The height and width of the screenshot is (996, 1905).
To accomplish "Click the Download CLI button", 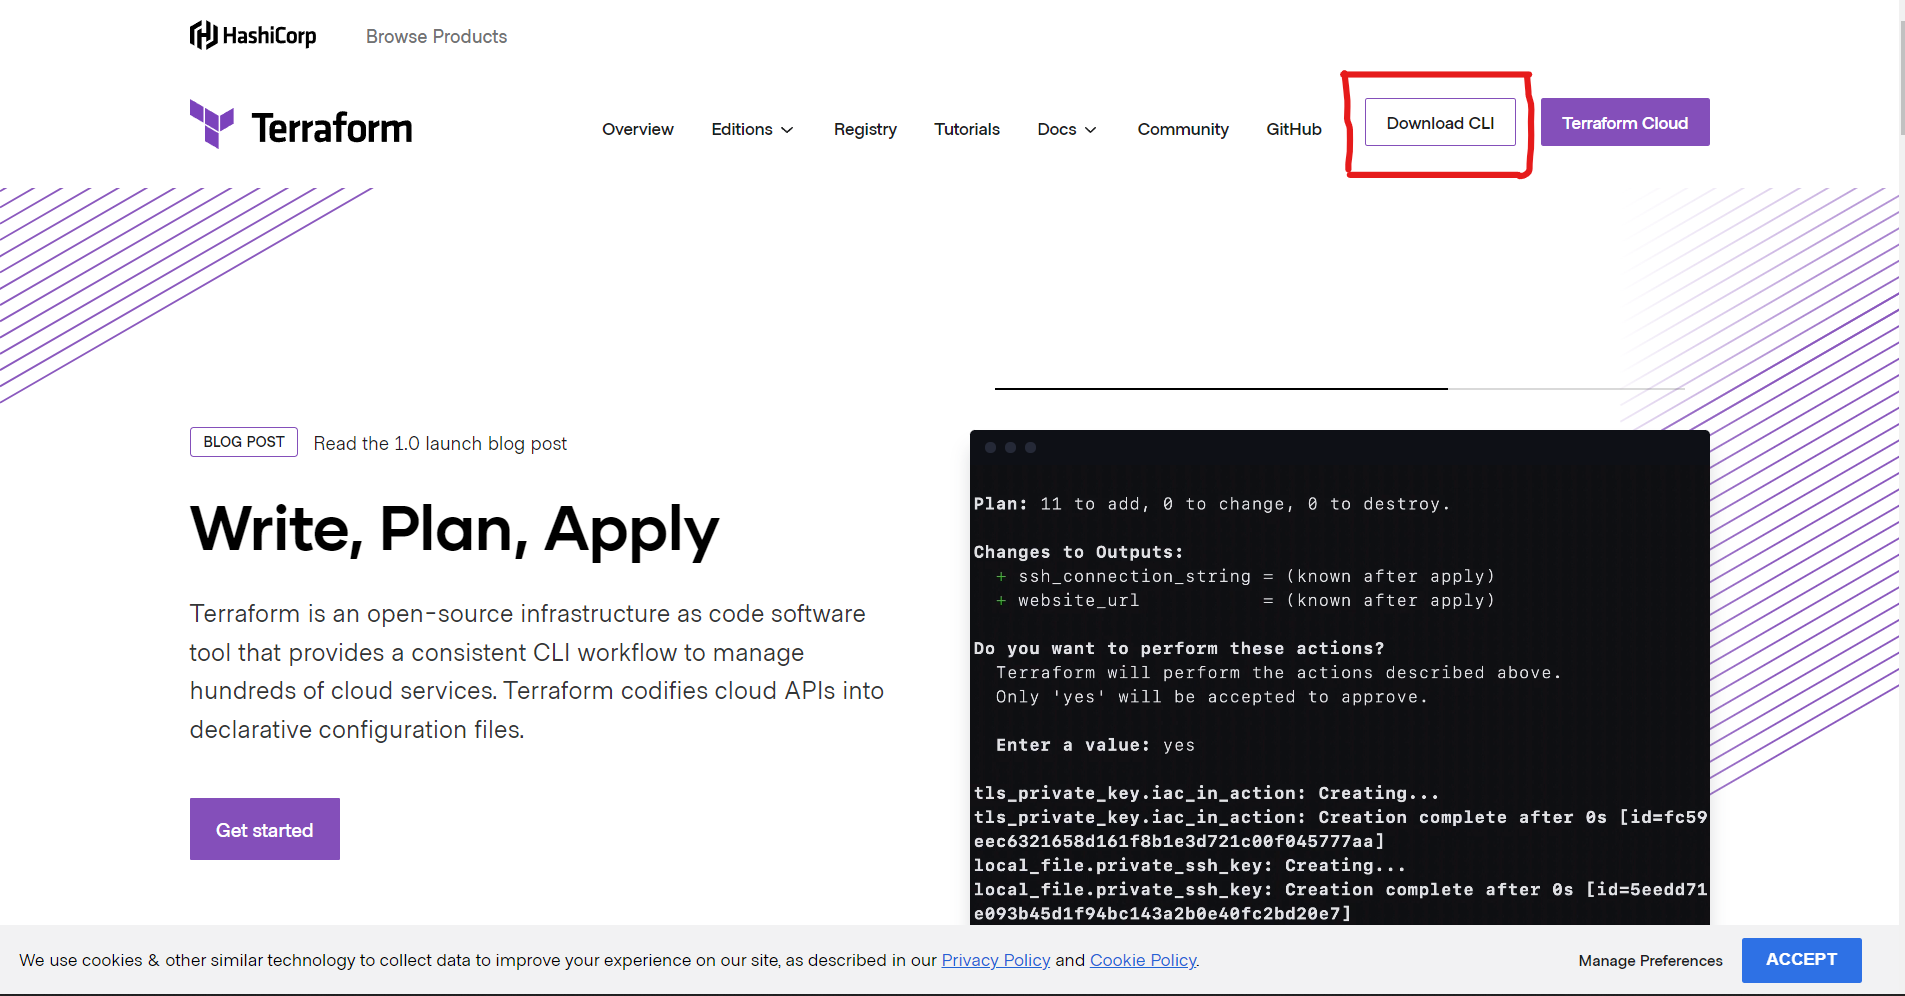I will 1439,122.
